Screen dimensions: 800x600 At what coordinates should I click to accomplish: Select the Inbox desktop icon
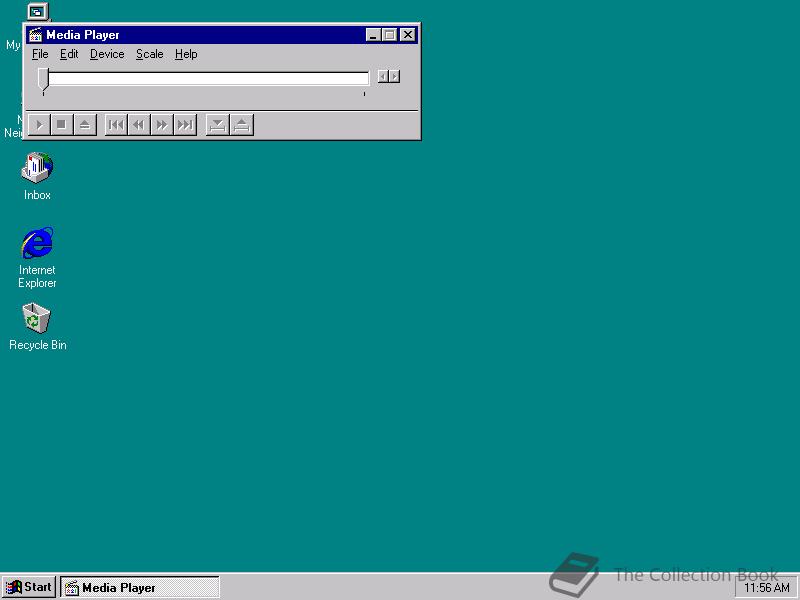click(37, 176)
